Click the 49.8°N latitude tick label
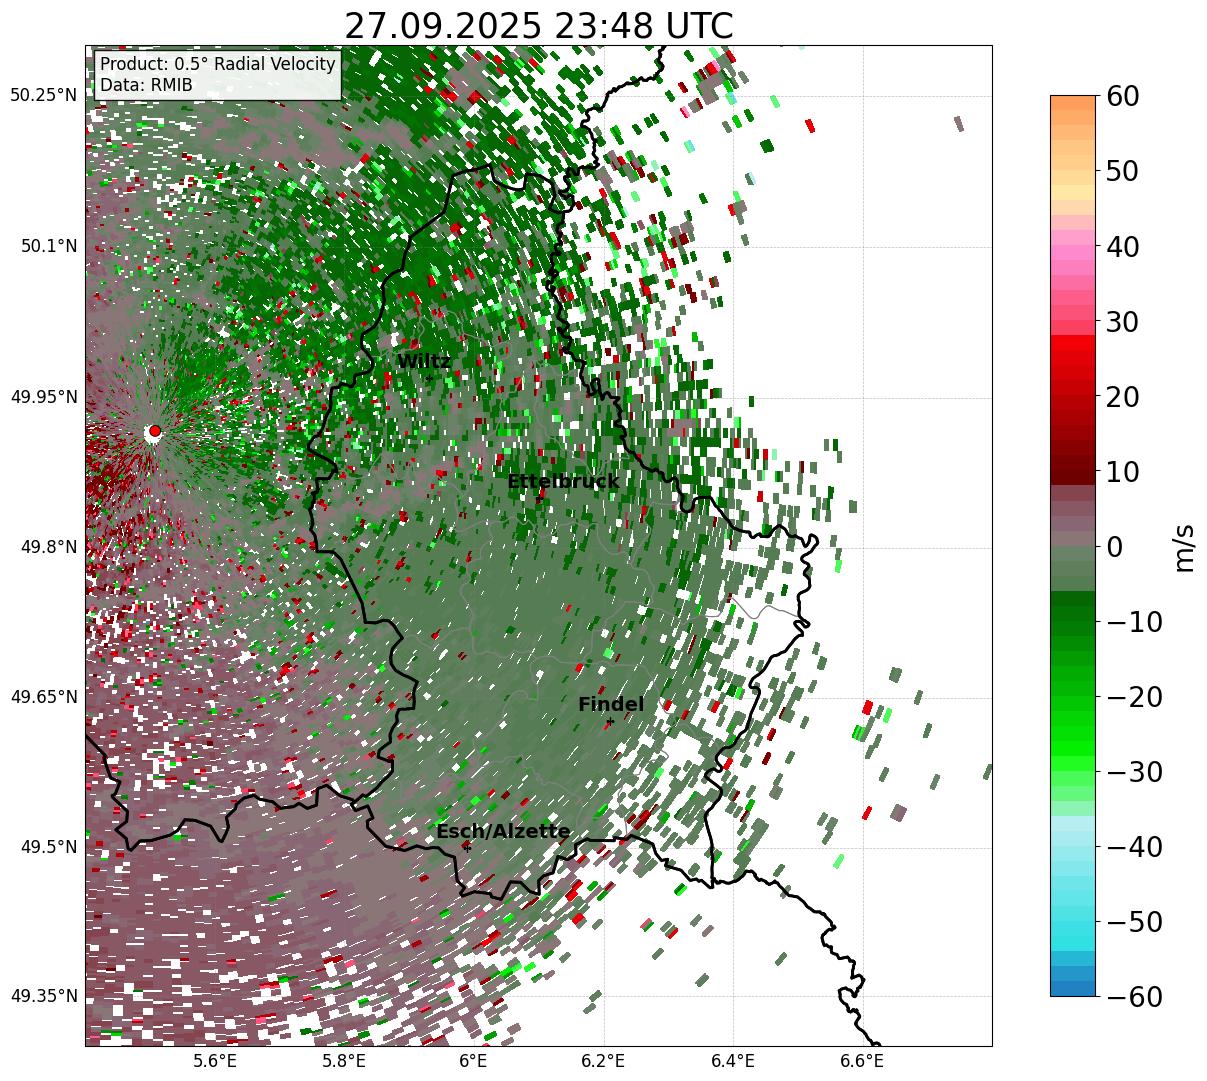This screenshot has height=1081, width=1207. tap(48, 547)
